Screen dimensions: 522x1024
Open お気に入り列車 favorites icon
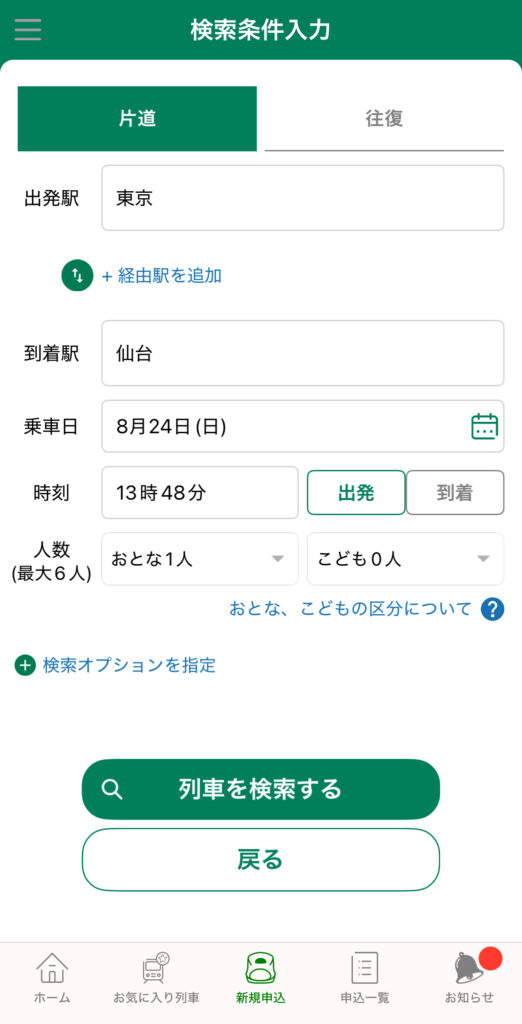click(x=156, y=978)
